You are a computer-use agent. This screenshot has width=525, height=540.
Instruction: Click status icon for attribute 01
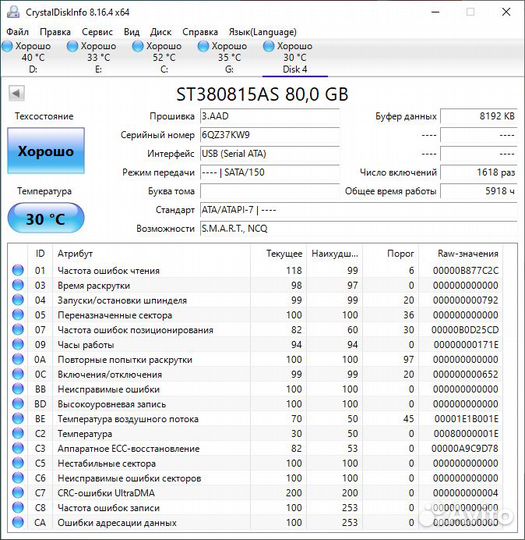point(18,270)
